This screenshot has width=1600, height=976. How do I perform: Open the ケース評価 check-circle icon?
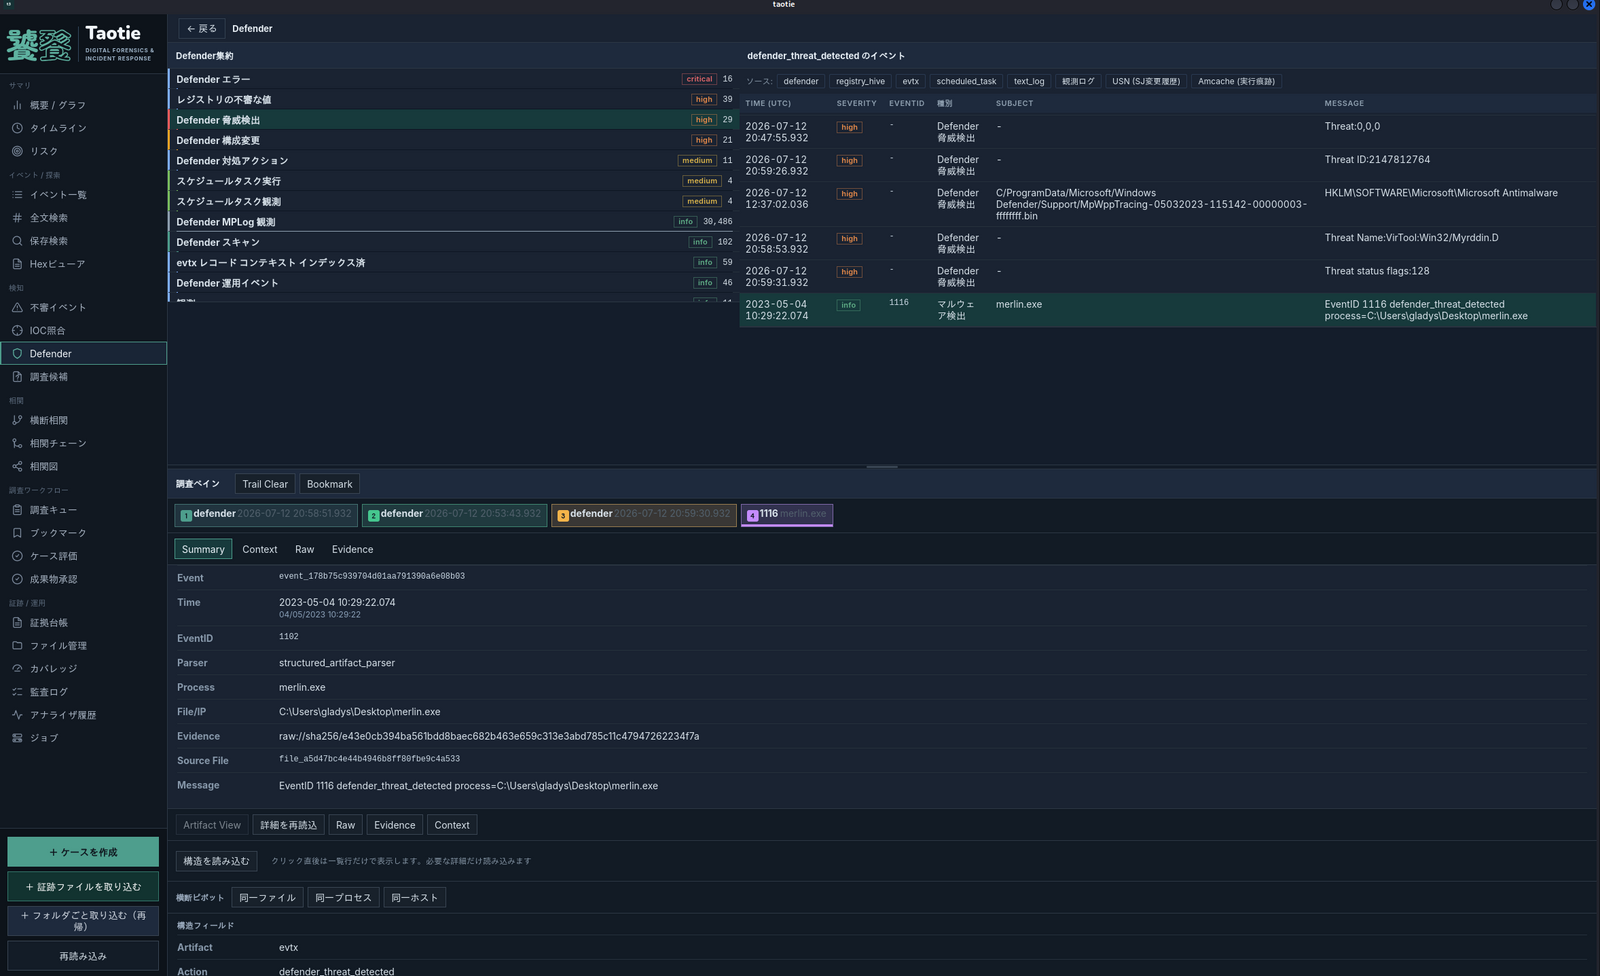17,556
